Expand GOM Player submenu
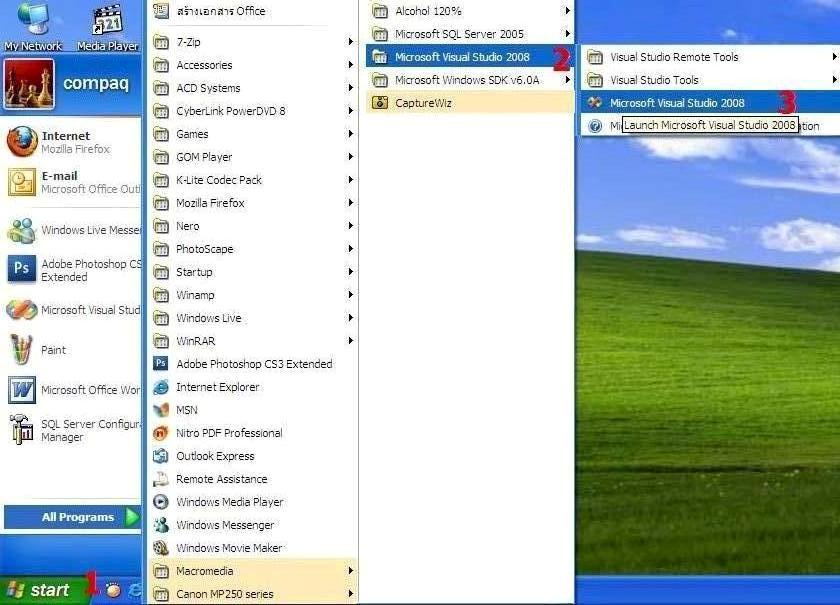Viewport: 840px width, 605px height. click(x=252, y=157)
